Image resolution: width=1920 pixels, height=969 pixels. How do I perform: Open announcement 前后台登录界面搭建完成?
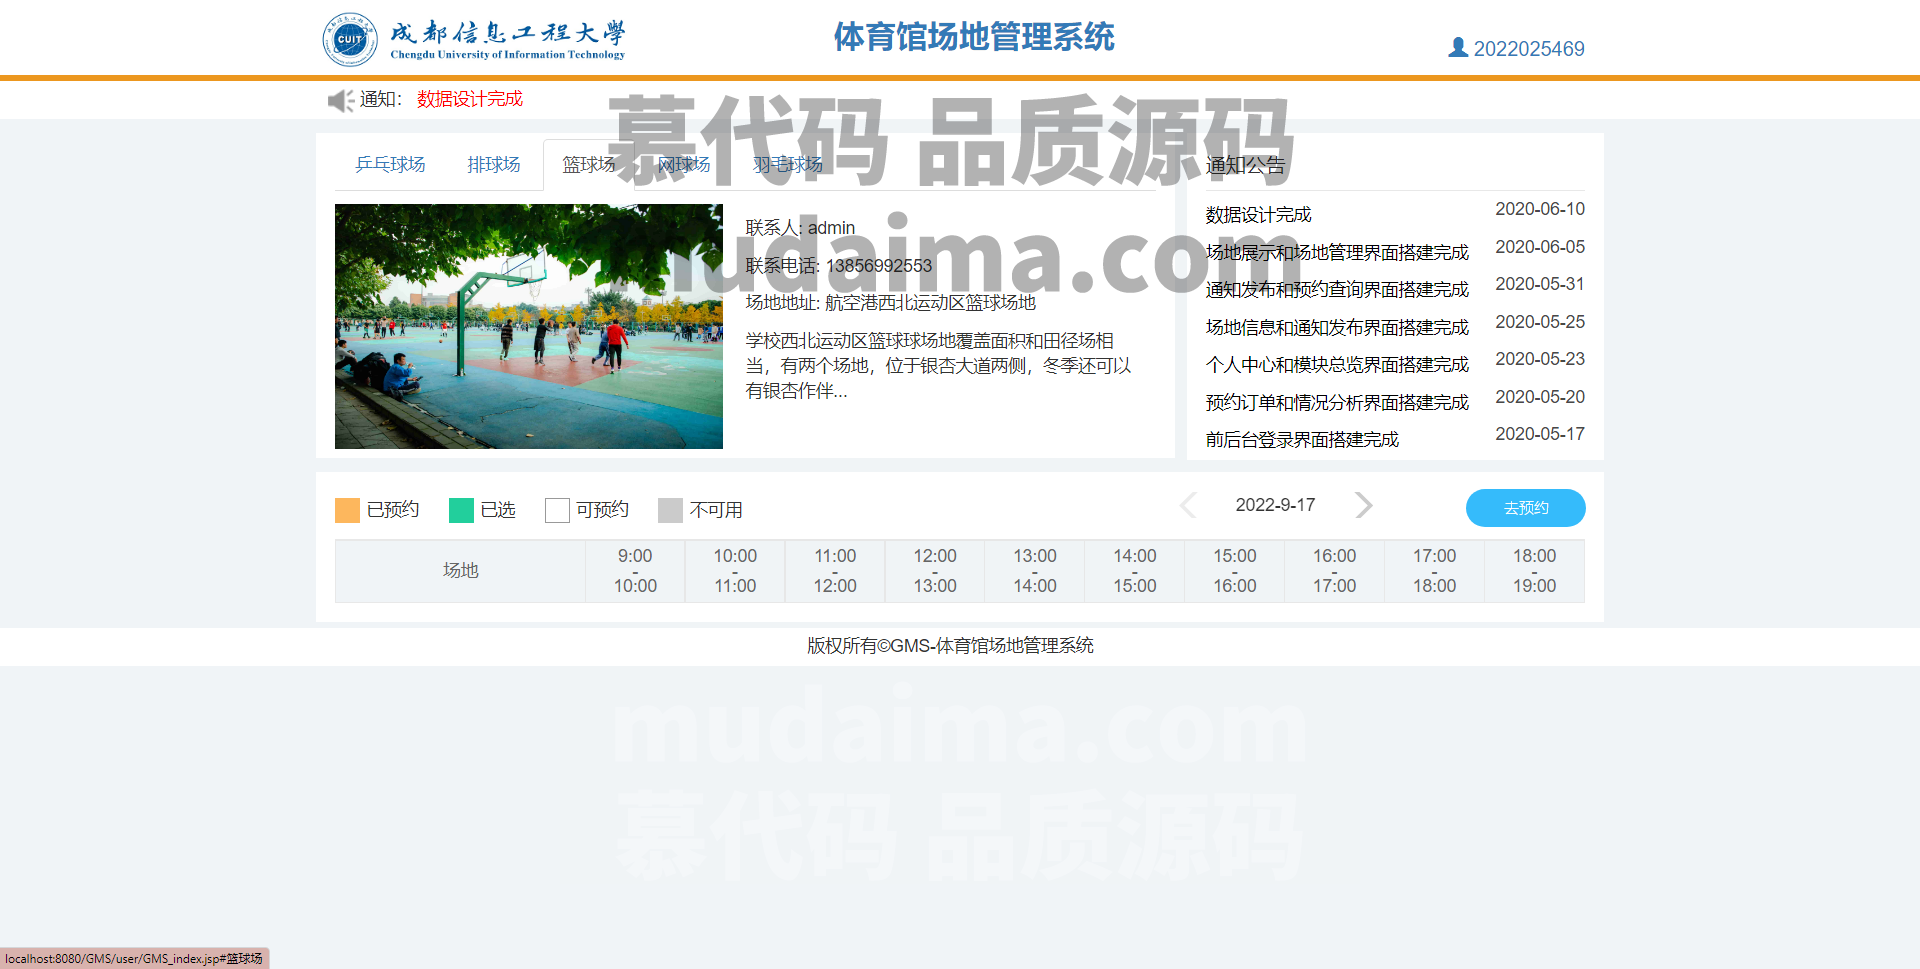[1302, 440]
